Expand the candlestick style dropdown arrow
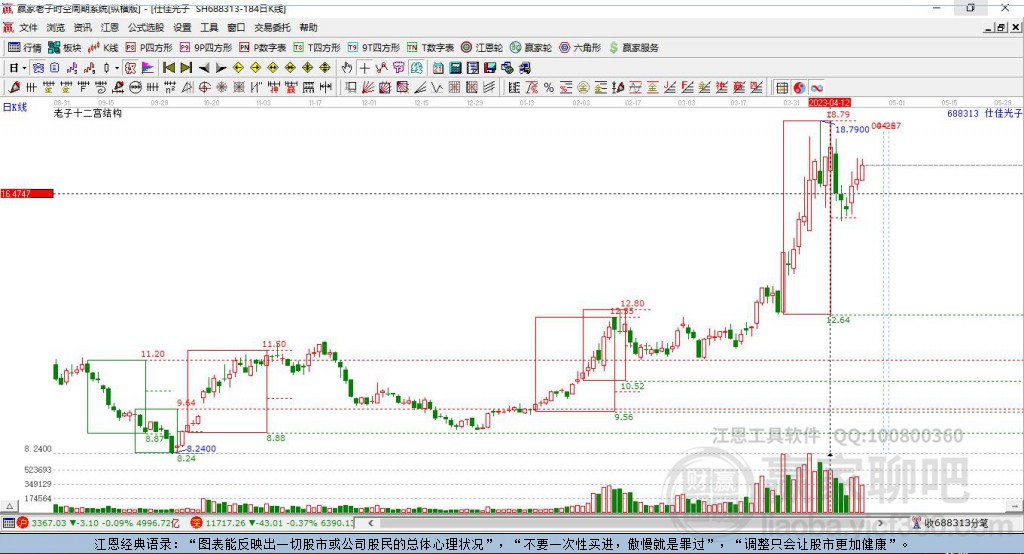 pyautogui.click(x=117, y=68)
